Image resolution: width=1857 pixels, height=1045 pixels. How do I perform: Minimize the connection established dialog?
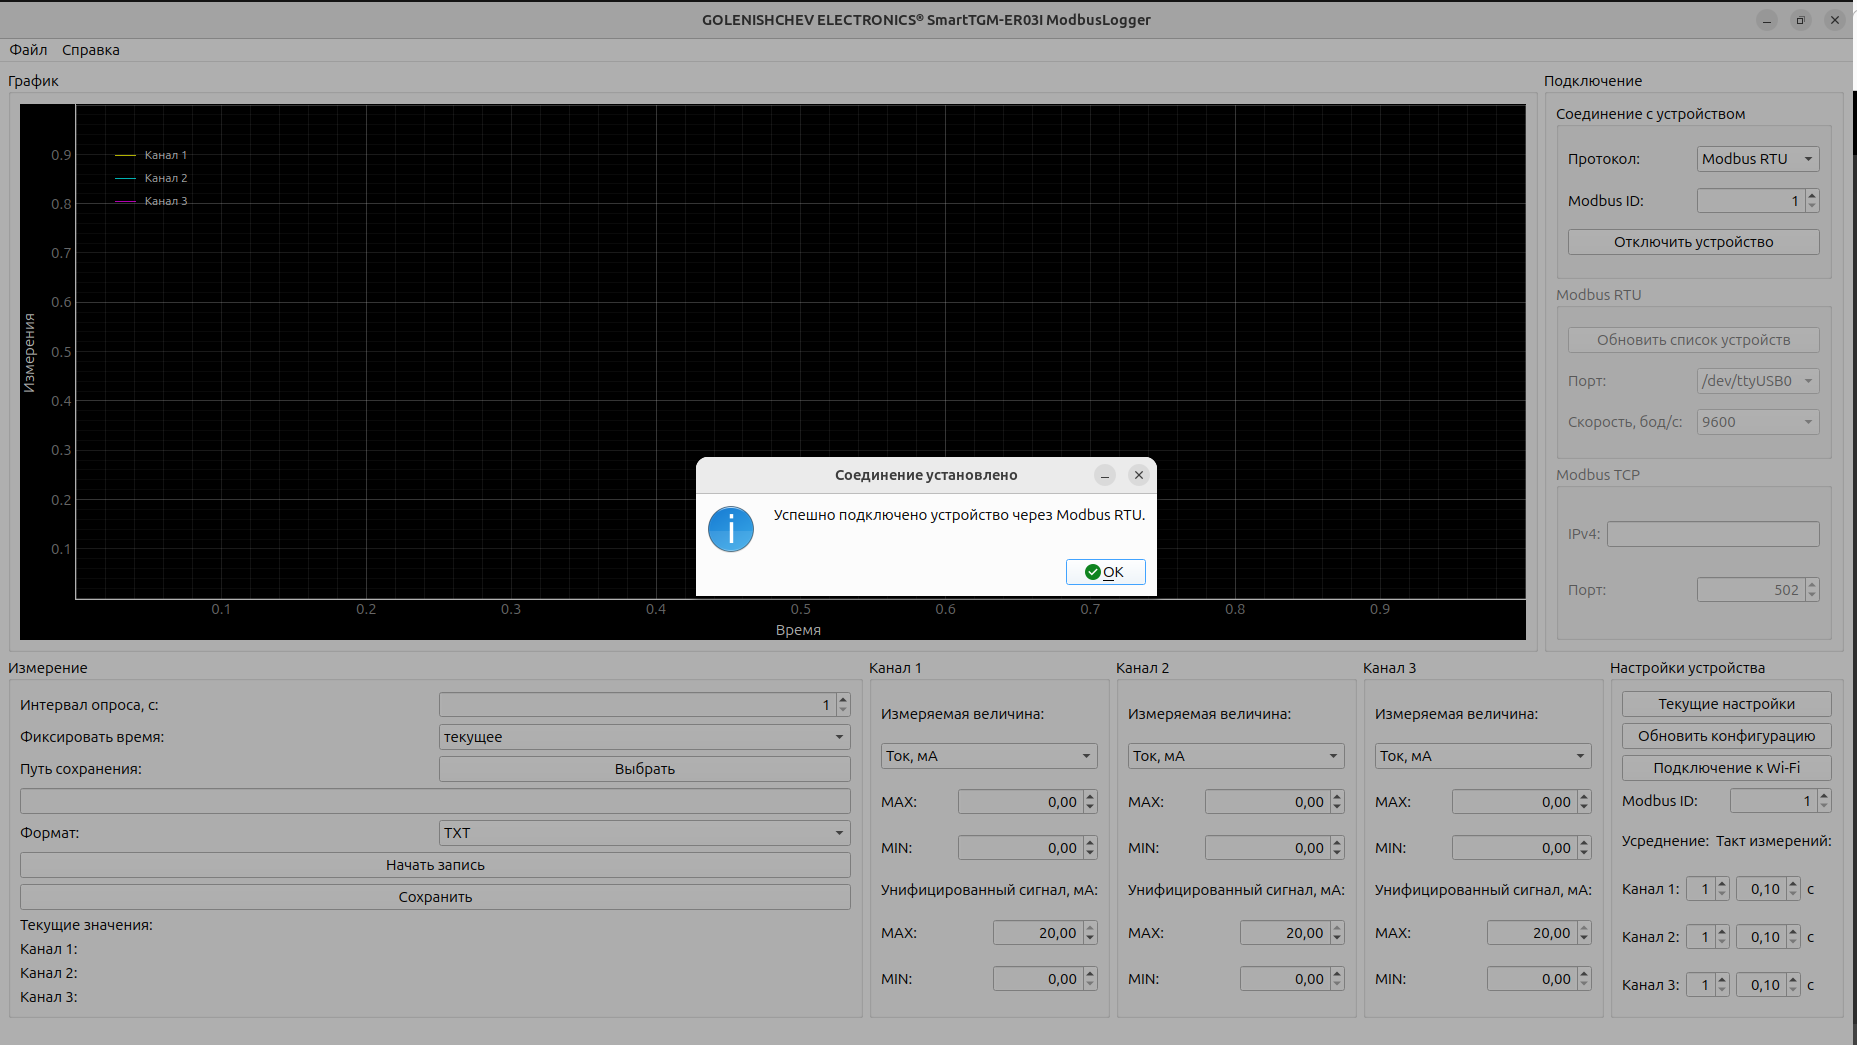pyautogui.click(x=1104, y=475)
